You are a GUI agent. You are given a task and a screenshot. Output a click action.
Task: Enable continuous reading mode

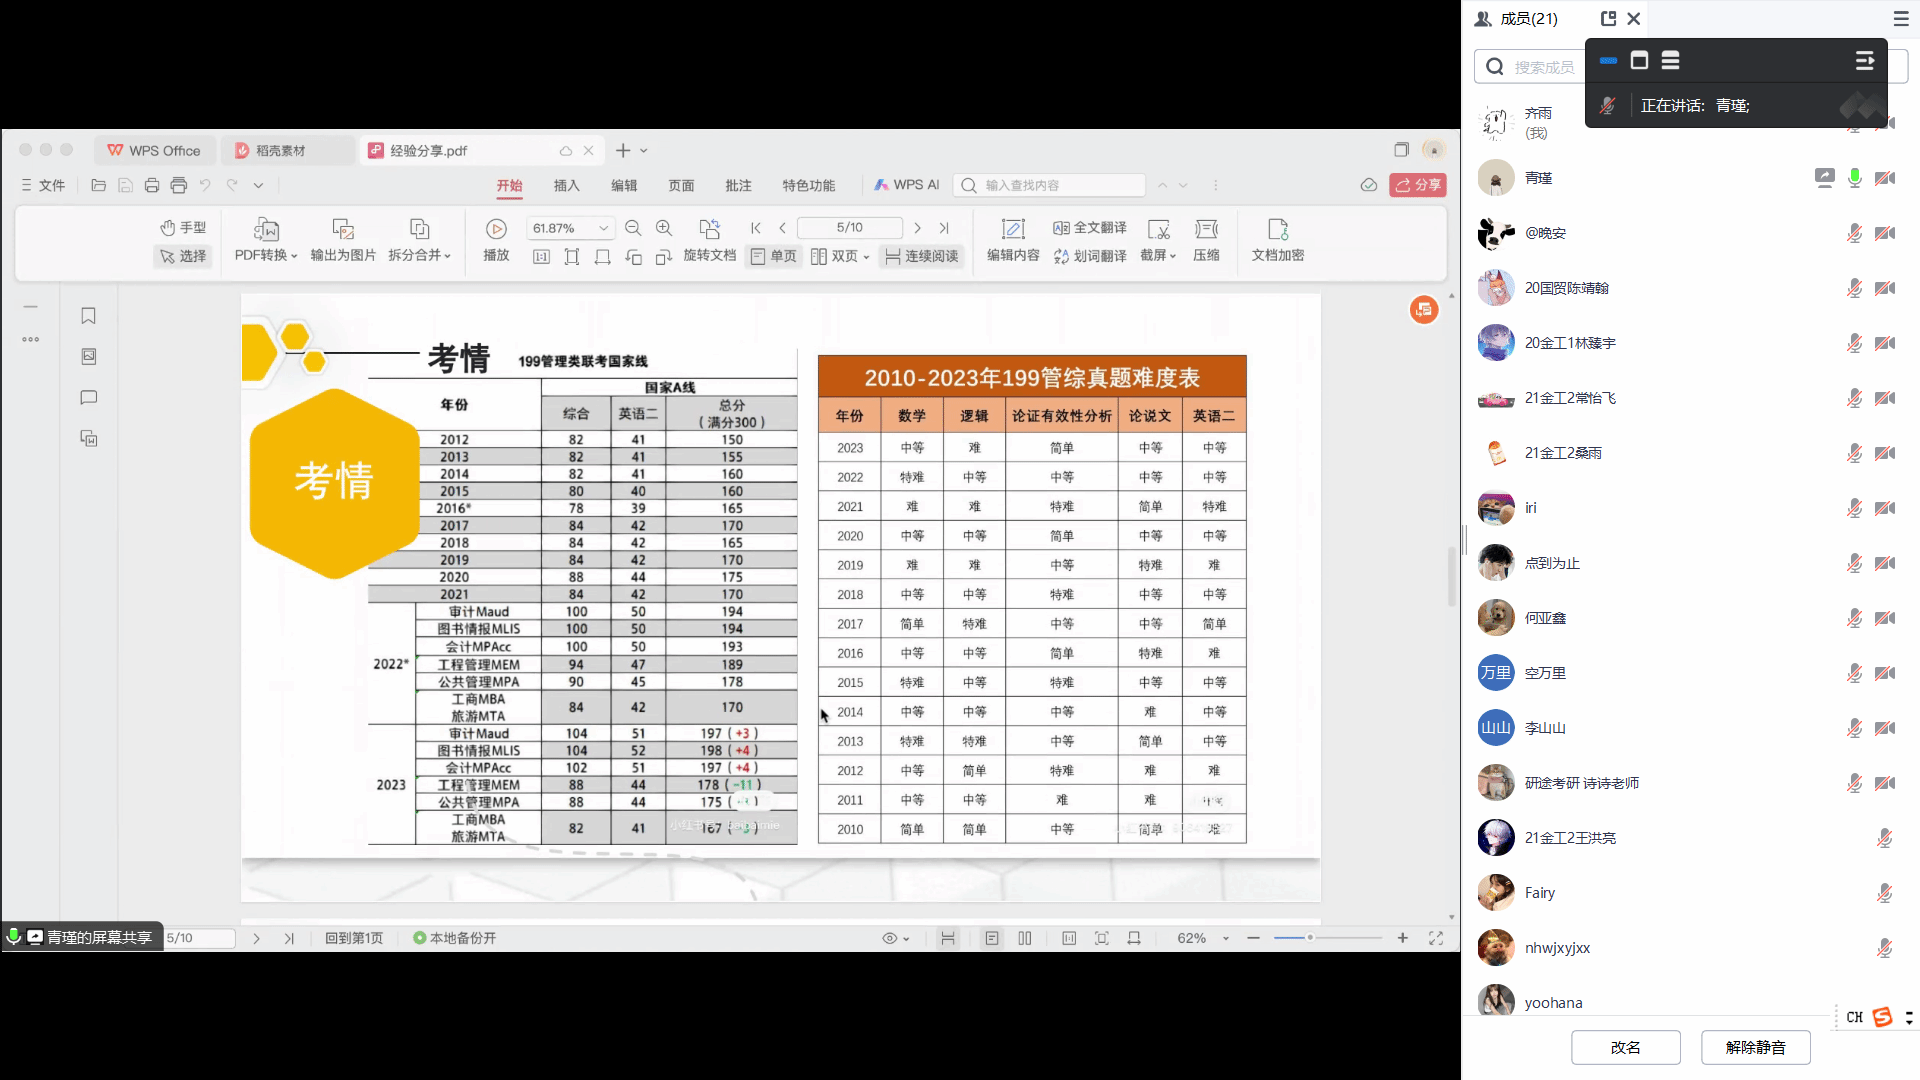click(921, 256)
